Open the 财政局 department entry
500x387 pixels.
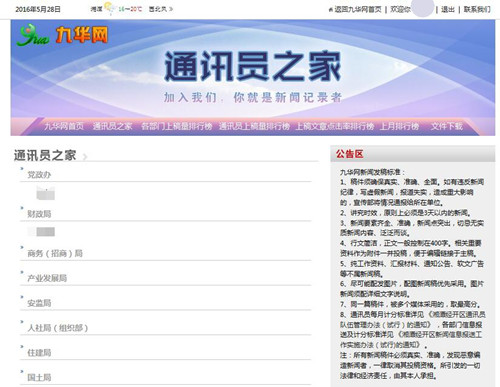(39, 214)
